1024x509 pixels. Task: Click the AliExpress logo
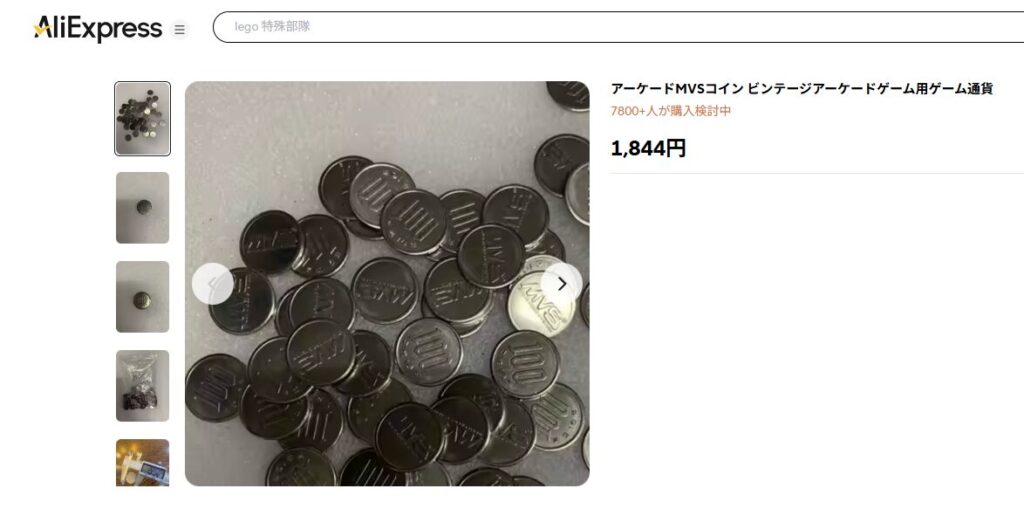click(98, 28)
